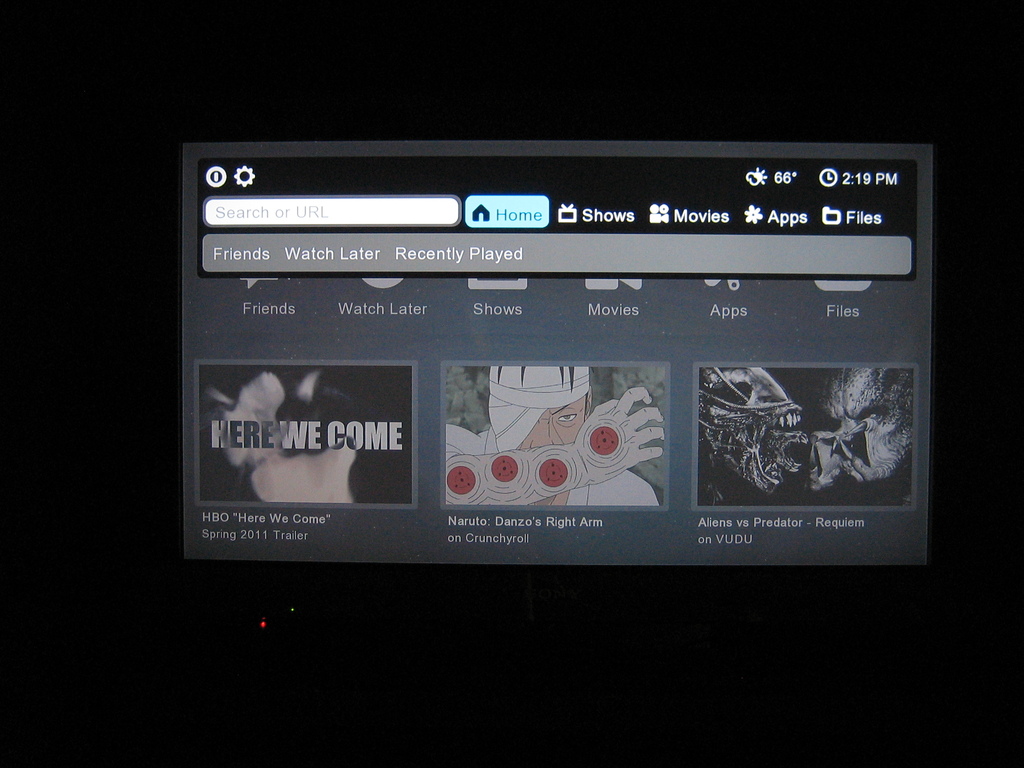Image resolution: width=1024 pixels, height=768 pixels.
Task: Click the "Naruto: Danzo's Right Arm" title text
Action: pos(525,521)
